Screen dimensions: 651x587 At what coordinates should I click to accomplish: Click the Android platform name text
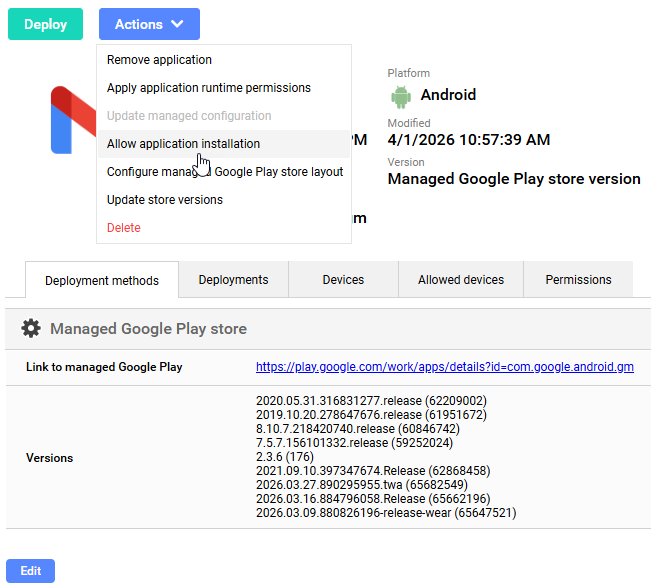coord(448,95)
